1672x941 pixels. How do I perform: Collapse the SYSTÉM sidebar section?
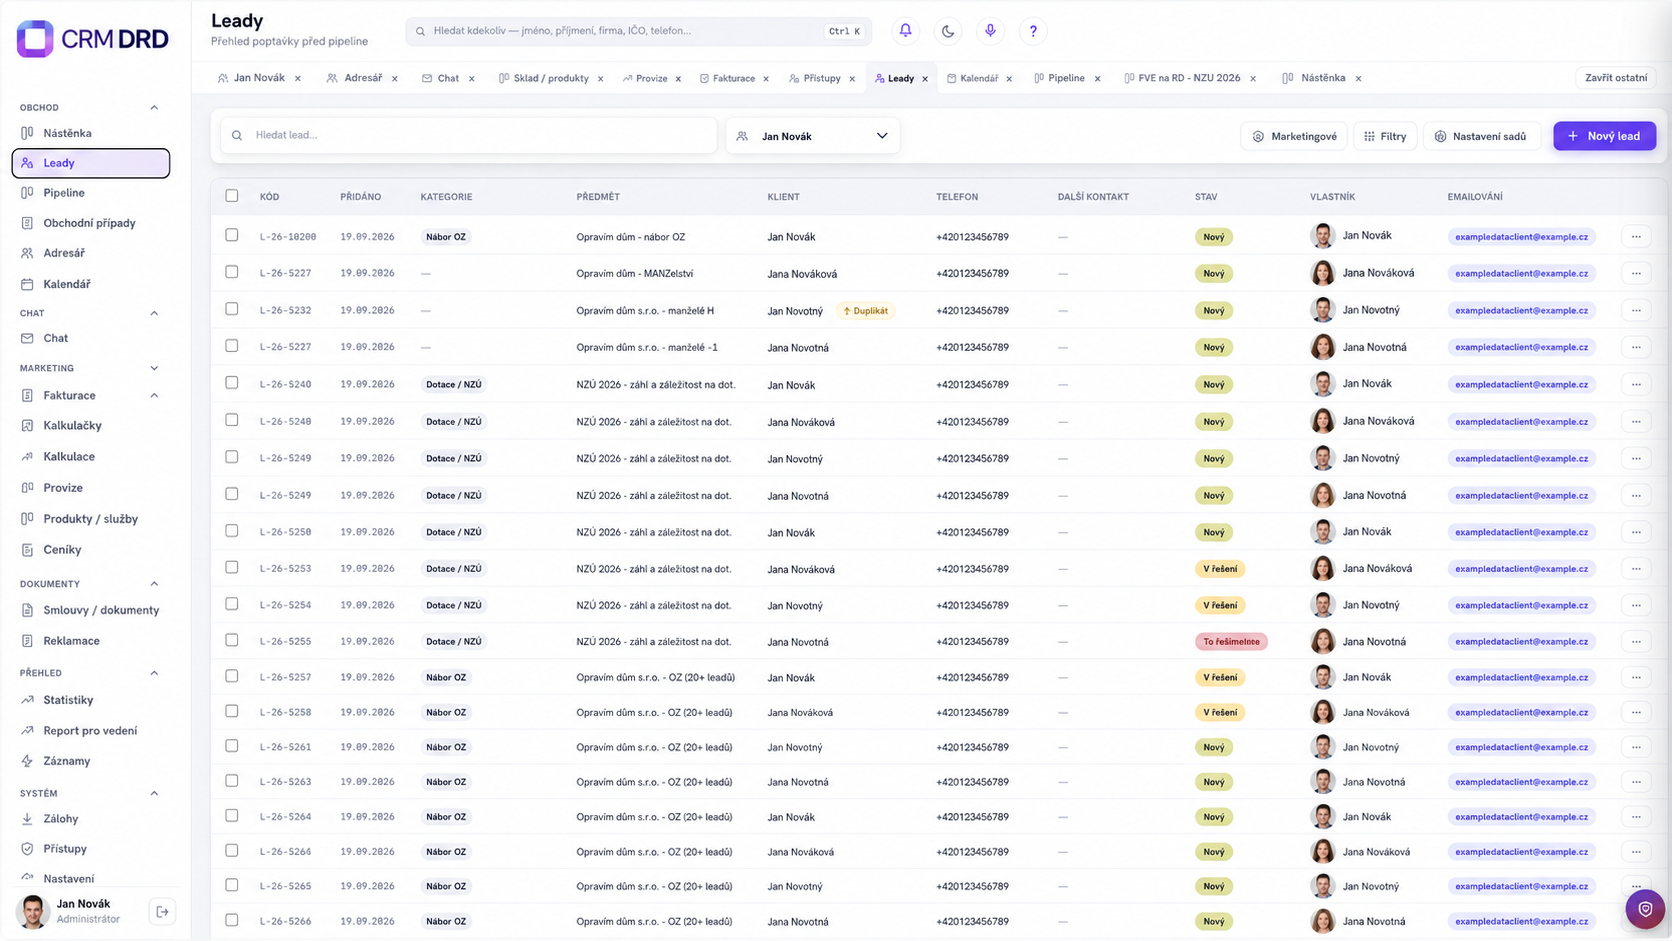154,793
